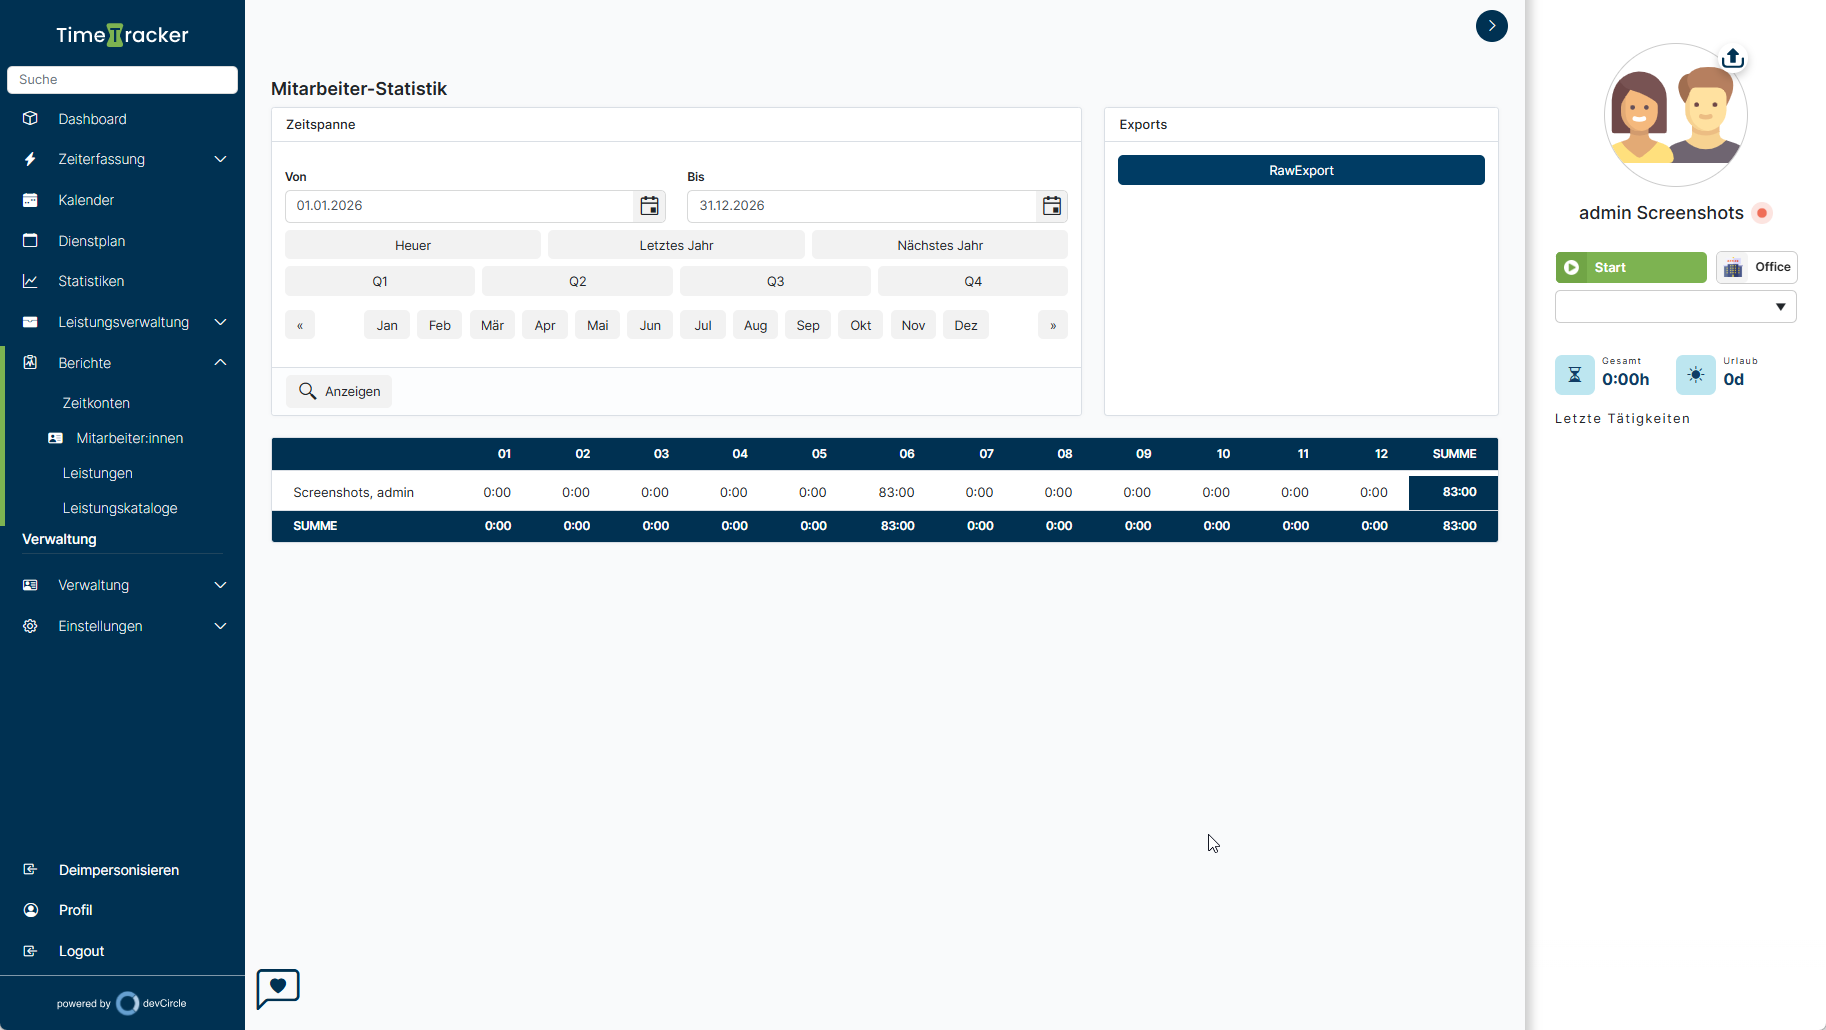Click the Logout icon
Image resolution: width=1826 pixels, height=1030 pixels.
point(30,951)
